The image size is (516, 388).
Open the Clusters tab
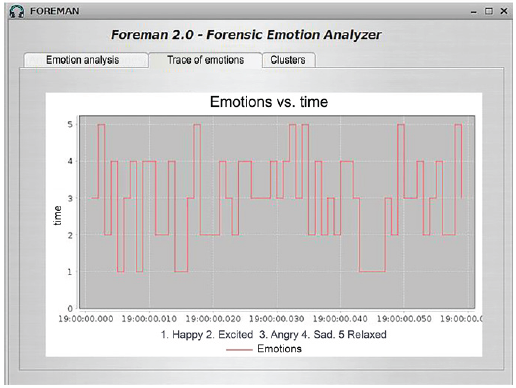click(x=289, y=60)
